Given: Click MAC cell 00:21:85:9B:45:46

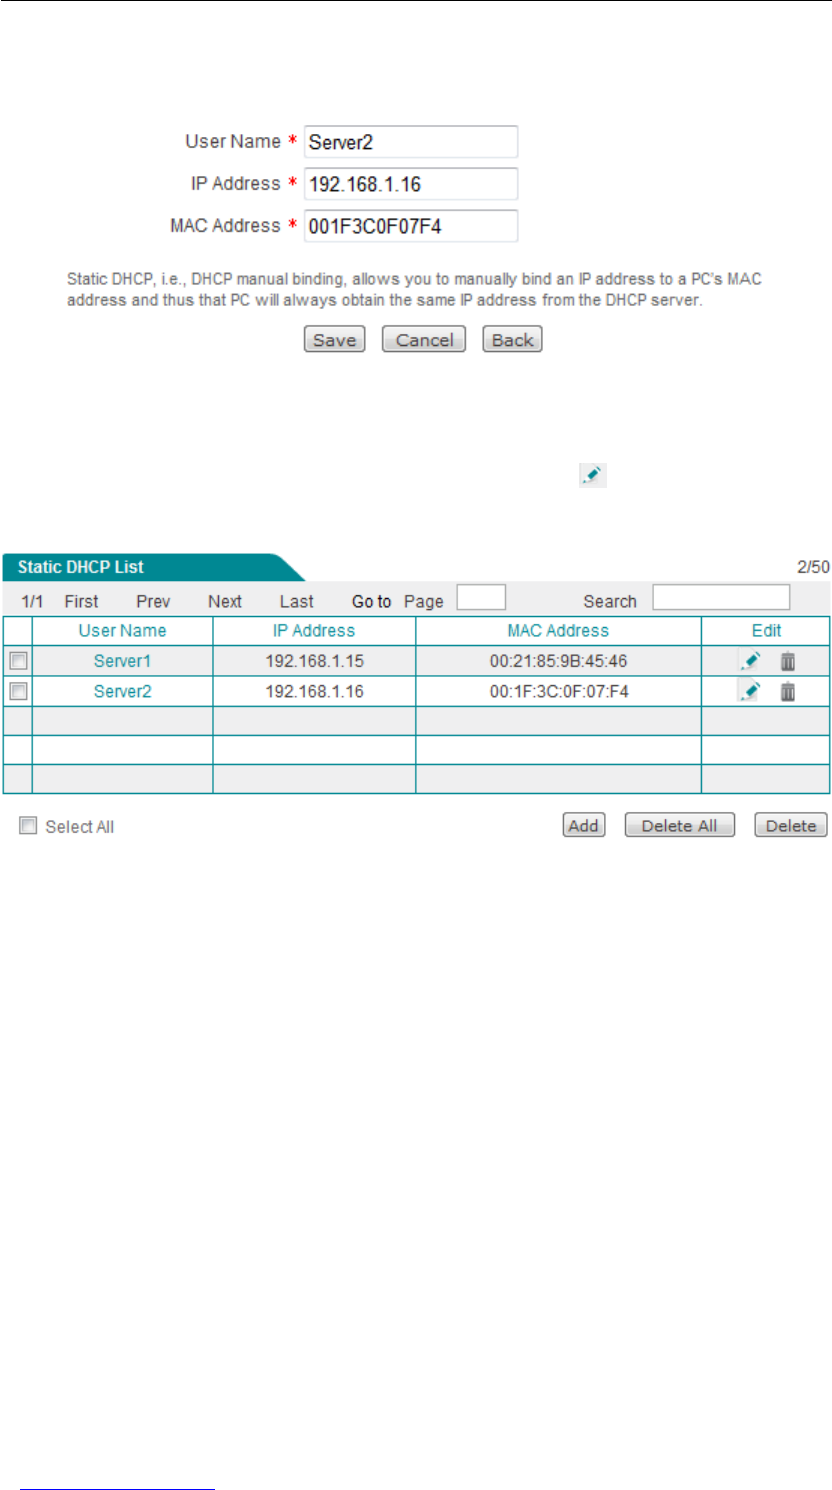Looking at the screenshot, I should coord(558,661).
